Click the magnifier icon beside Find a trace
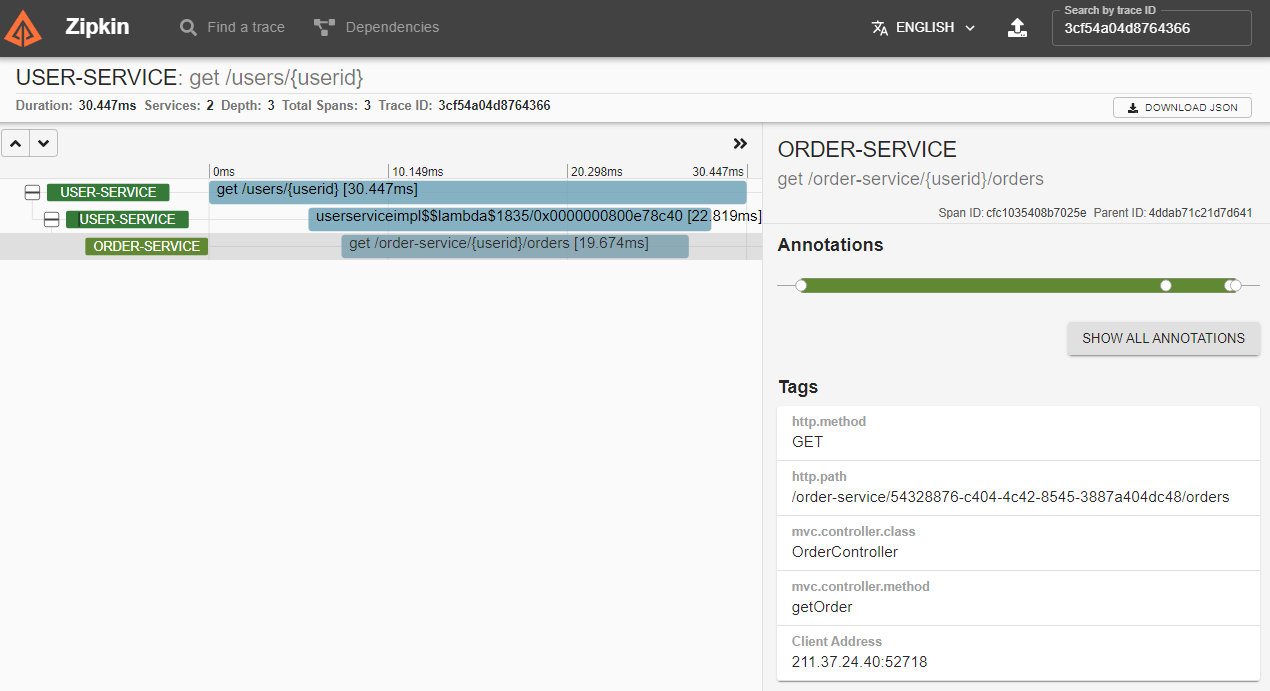Viewport: 1270px width, 691px height. [x=188, y=28]
